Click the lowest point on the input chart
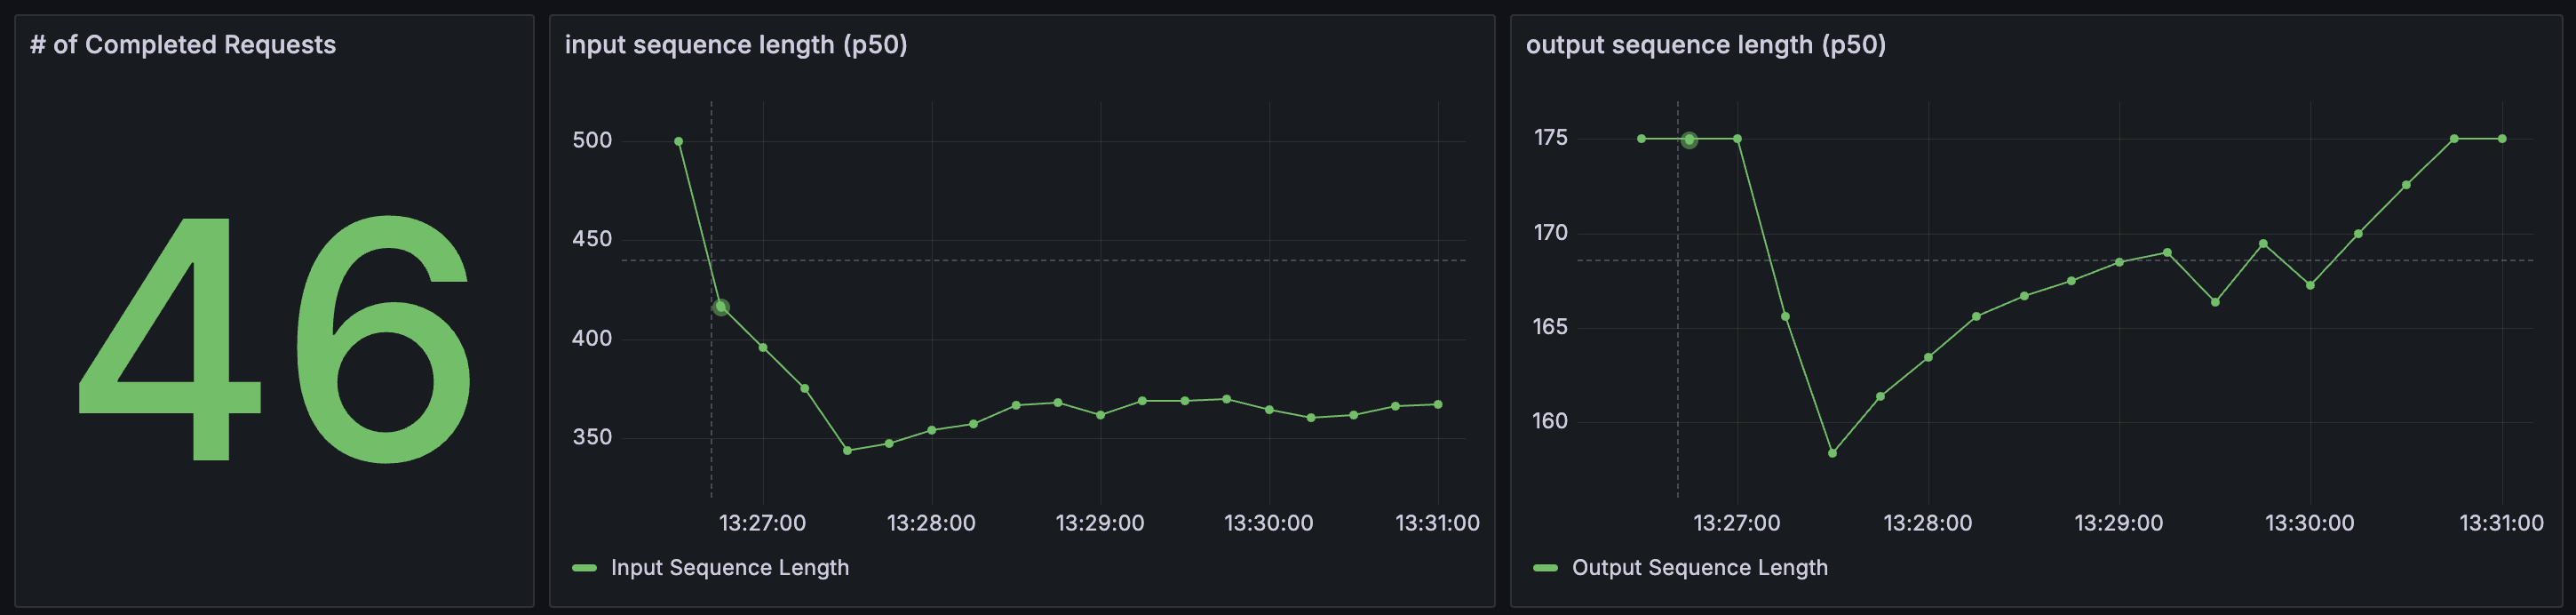The width and height of the screenshot is (2576, 615). [847, 451]
